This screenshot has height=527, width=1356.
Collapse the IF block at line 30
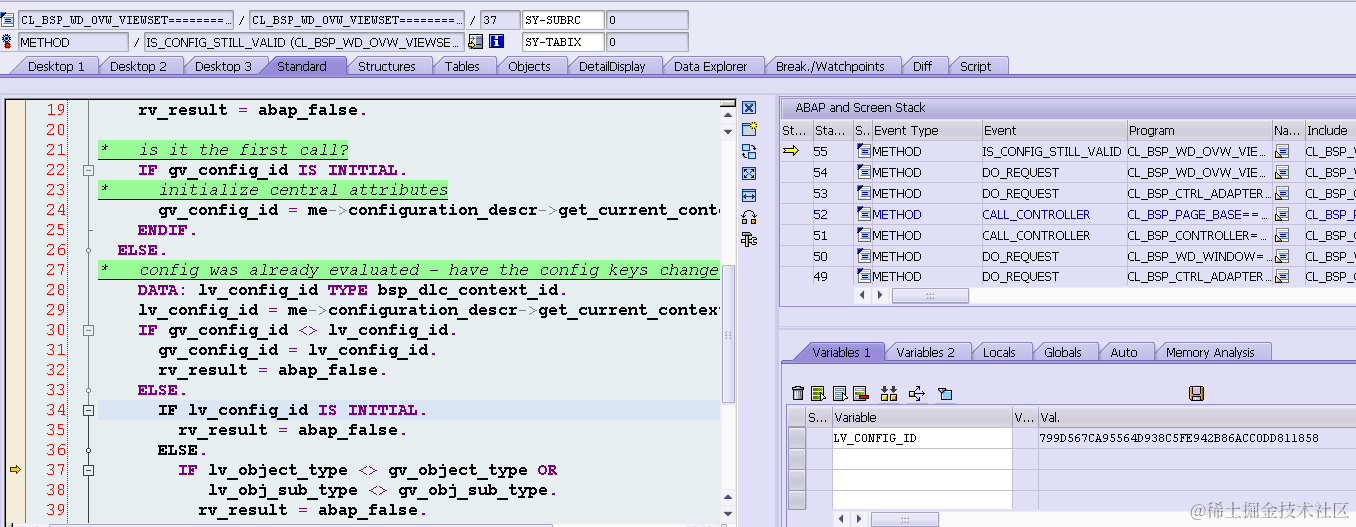pos(89,330)
